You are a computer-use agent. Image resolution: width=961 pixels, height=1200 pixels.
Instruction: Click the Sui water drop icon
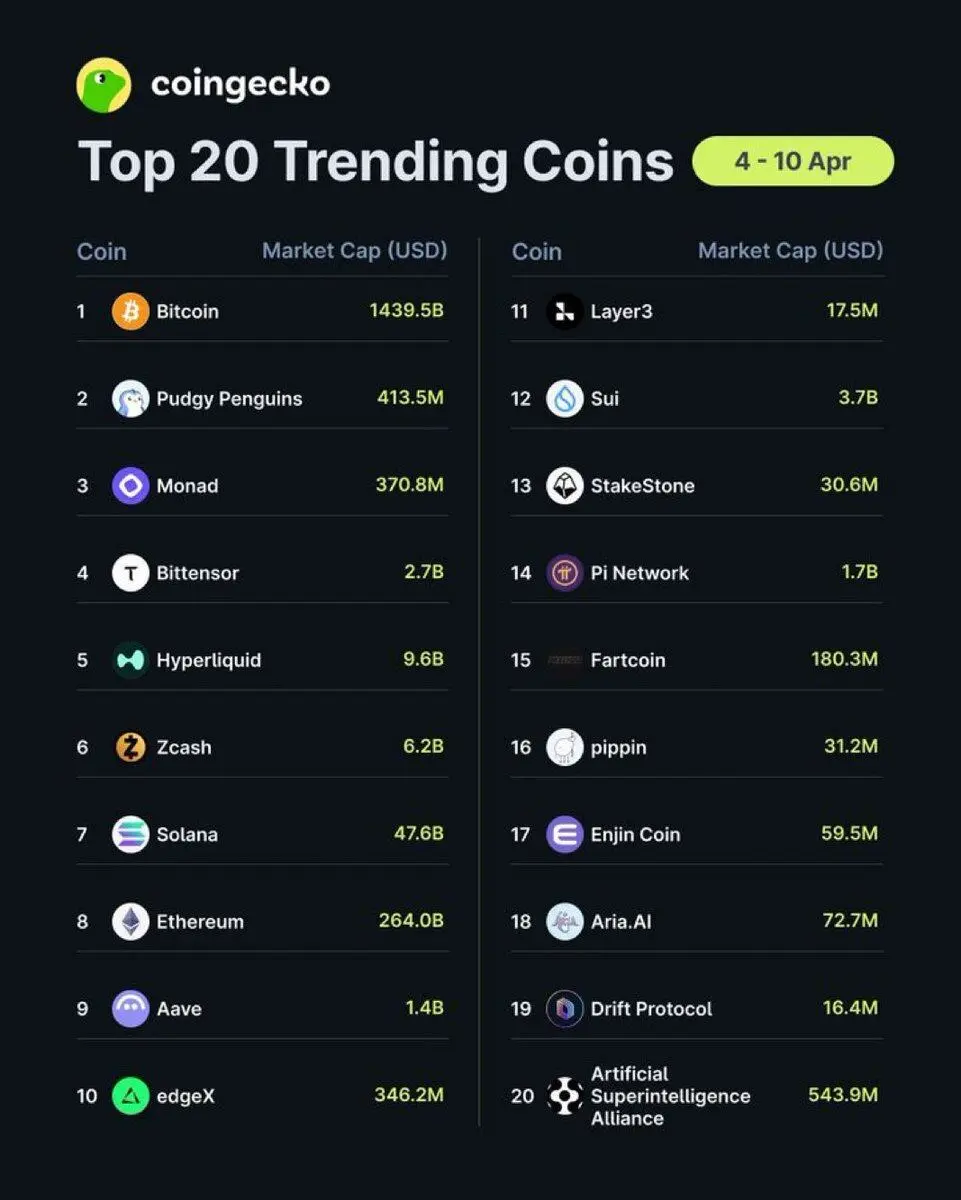[x=565, y=398]
